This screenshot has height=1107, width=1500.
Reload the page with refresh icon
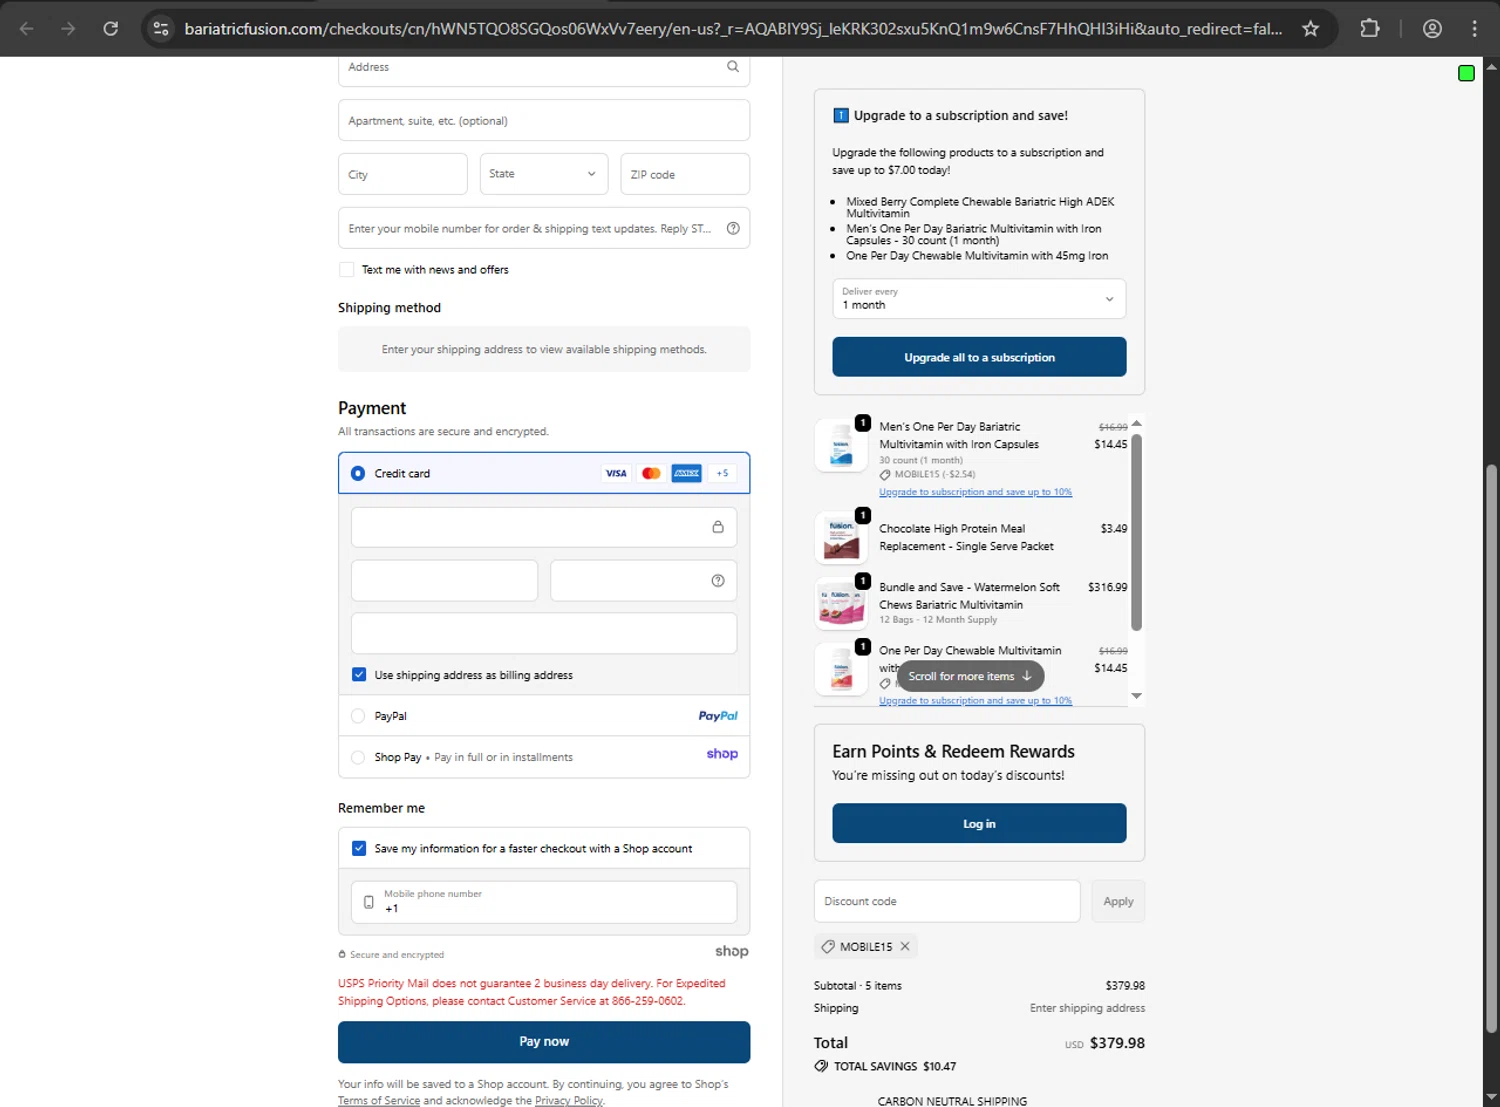(x=111, y=28)
